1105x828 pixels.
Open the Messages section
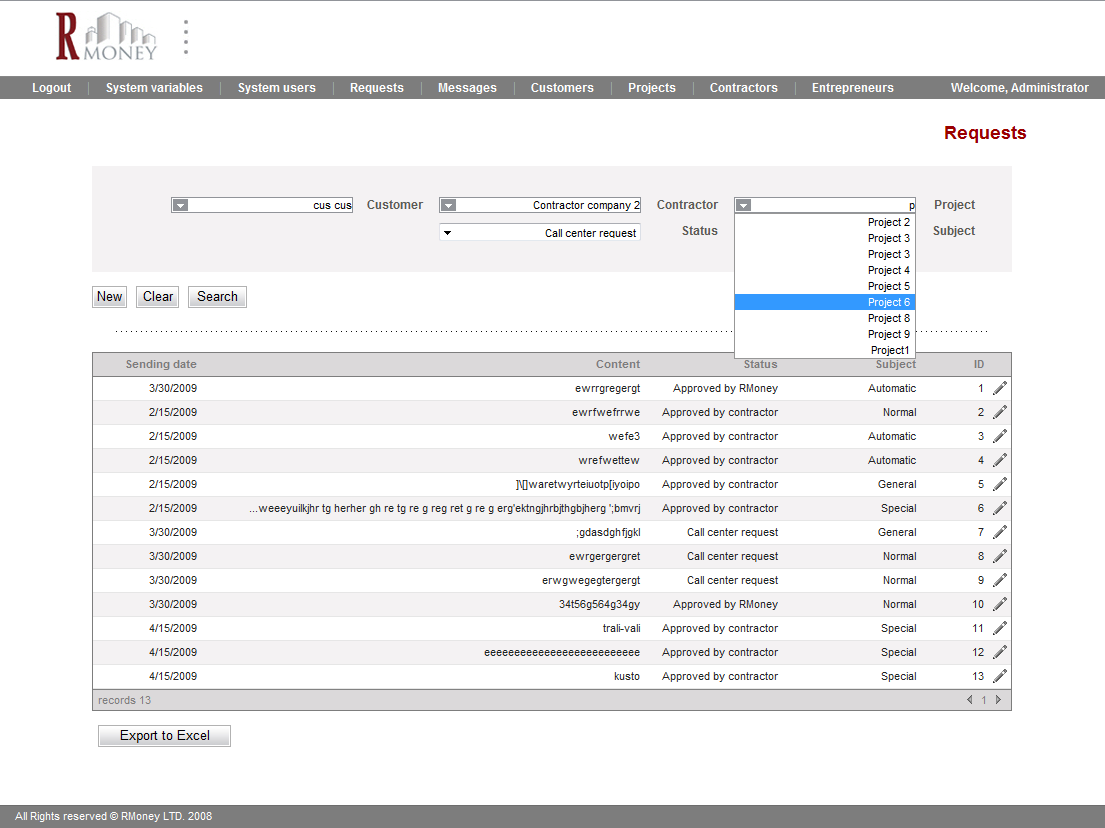click(x=467, y=87)
